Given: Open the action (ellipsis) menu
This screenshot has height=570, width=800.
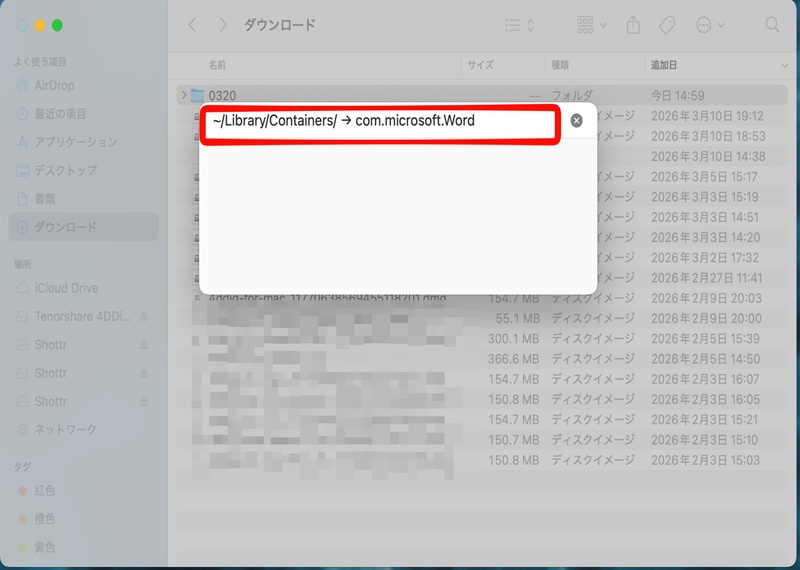Looking at the screenshot, I should [x=710, y=25].
